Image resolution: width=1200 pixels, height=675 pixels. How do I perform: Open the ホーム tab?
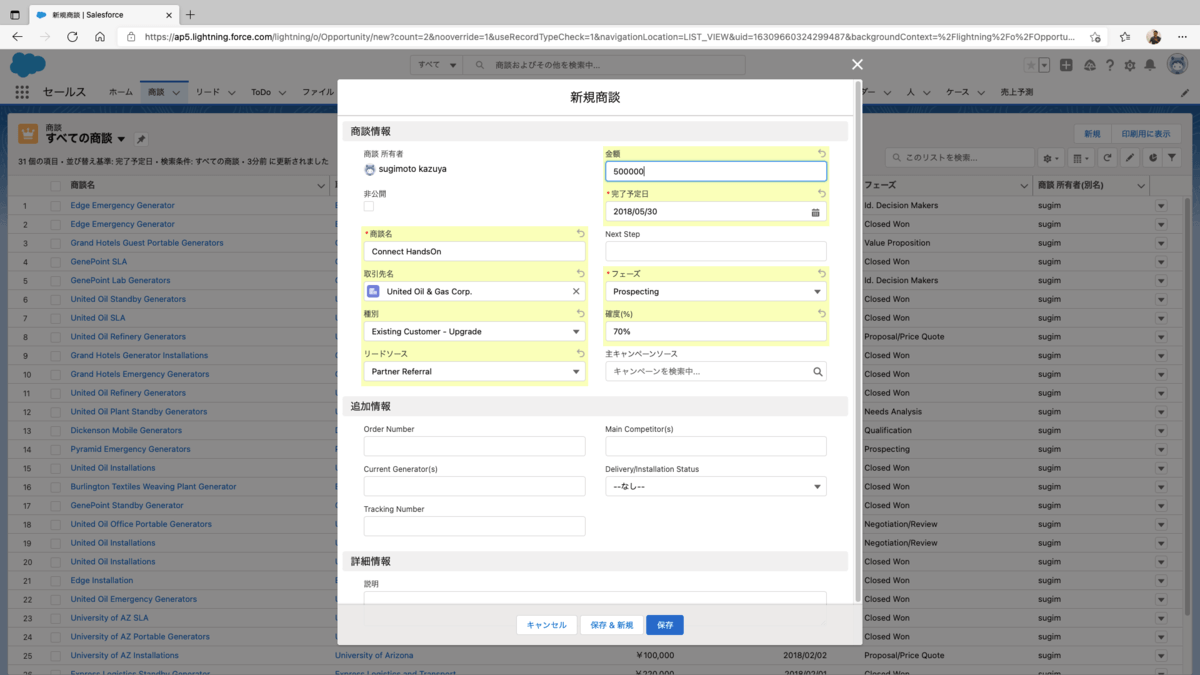click(x=120, y=92)
